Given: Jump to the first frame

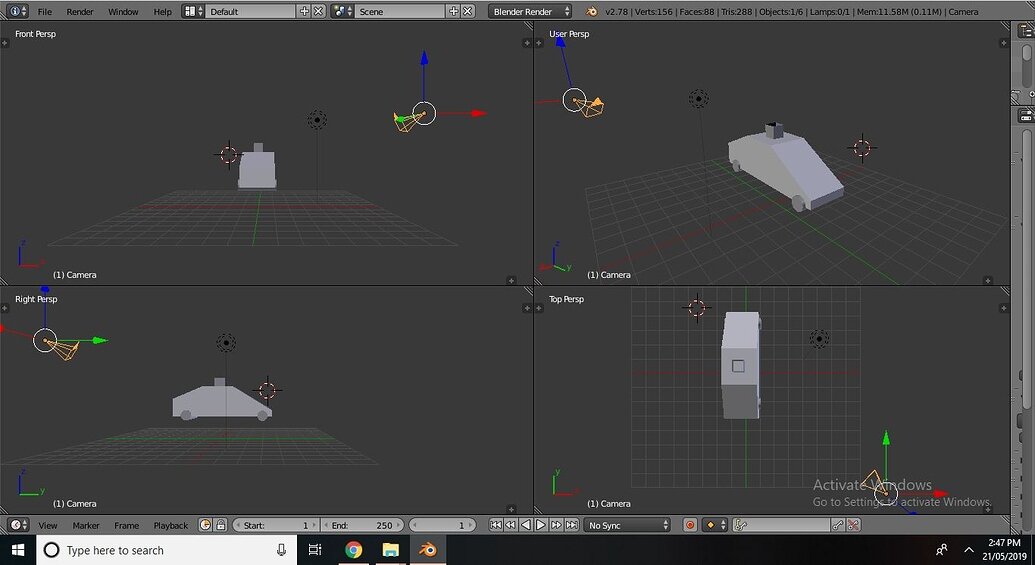Looking at the screenshot, I should point(496,525).
